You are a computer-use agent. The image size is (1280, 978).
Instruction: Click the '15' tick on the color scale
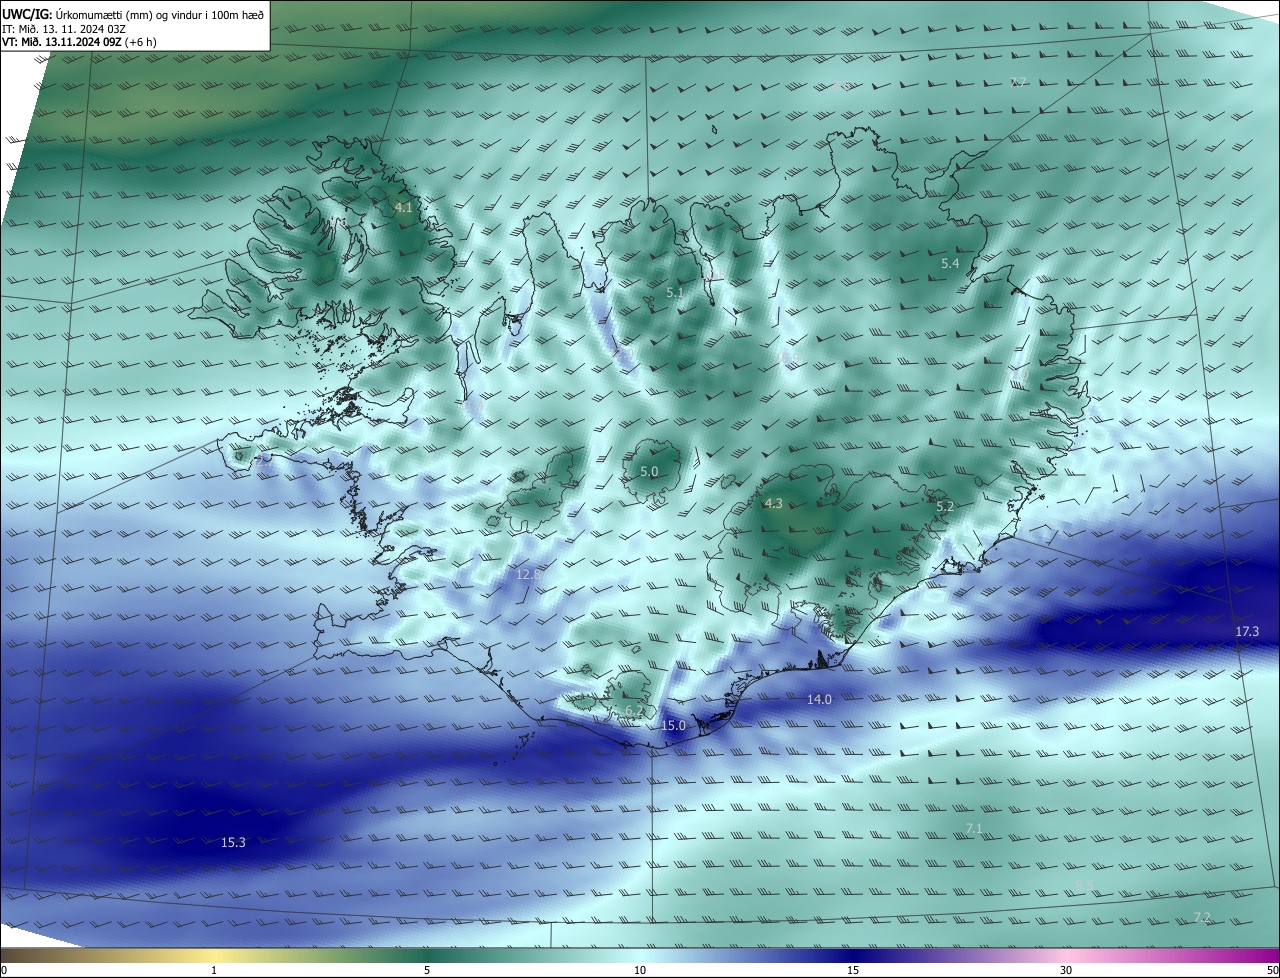(853, 970)
